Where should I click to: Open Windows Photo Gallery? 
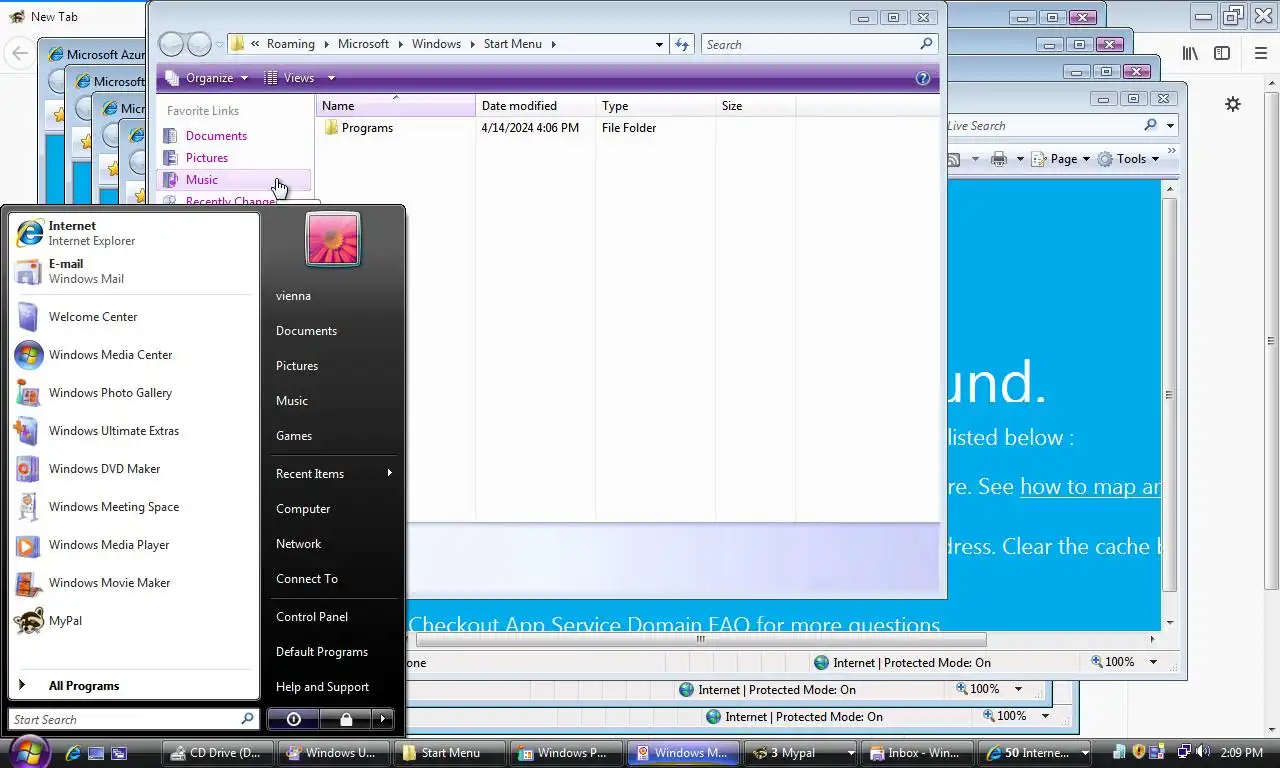(133, 393)
